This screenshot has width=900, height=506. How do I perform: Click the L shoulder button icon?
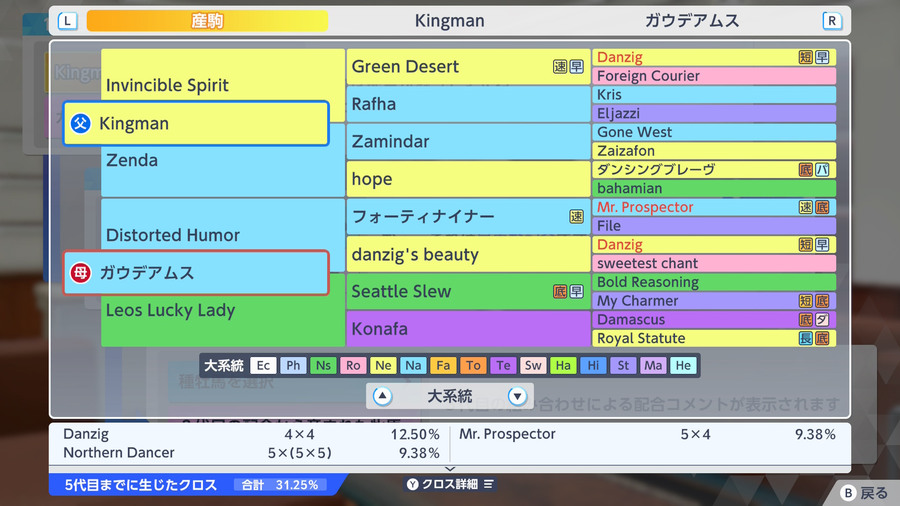coord(67,21)
